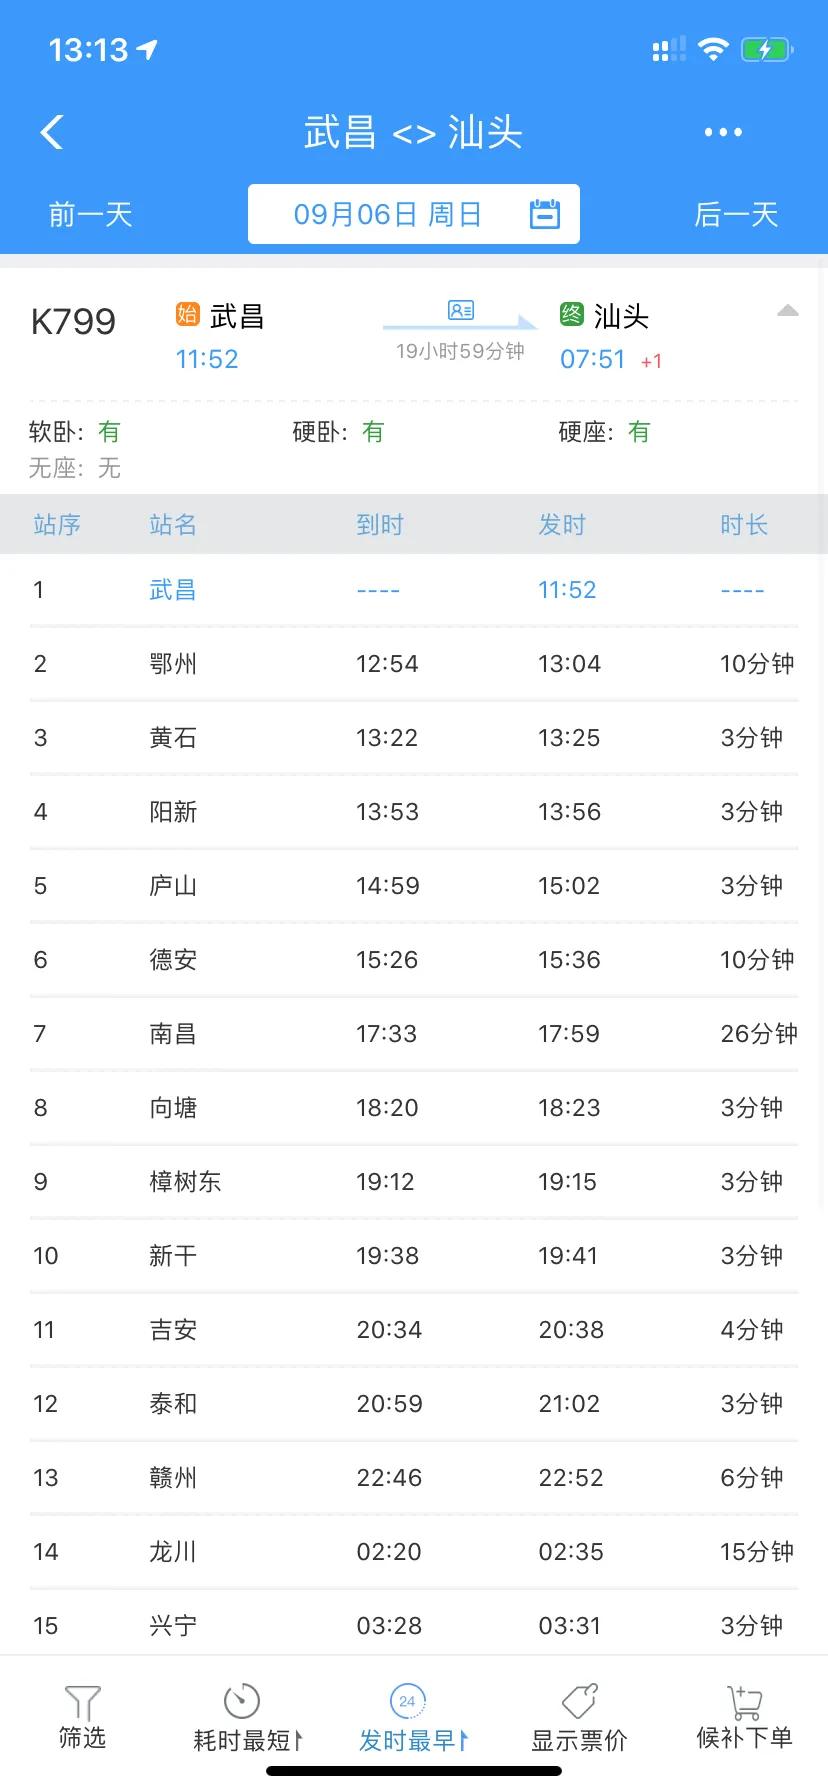Select the 武昌 station name in the table
Screen dimensions: 828x1792
[172, 589]
